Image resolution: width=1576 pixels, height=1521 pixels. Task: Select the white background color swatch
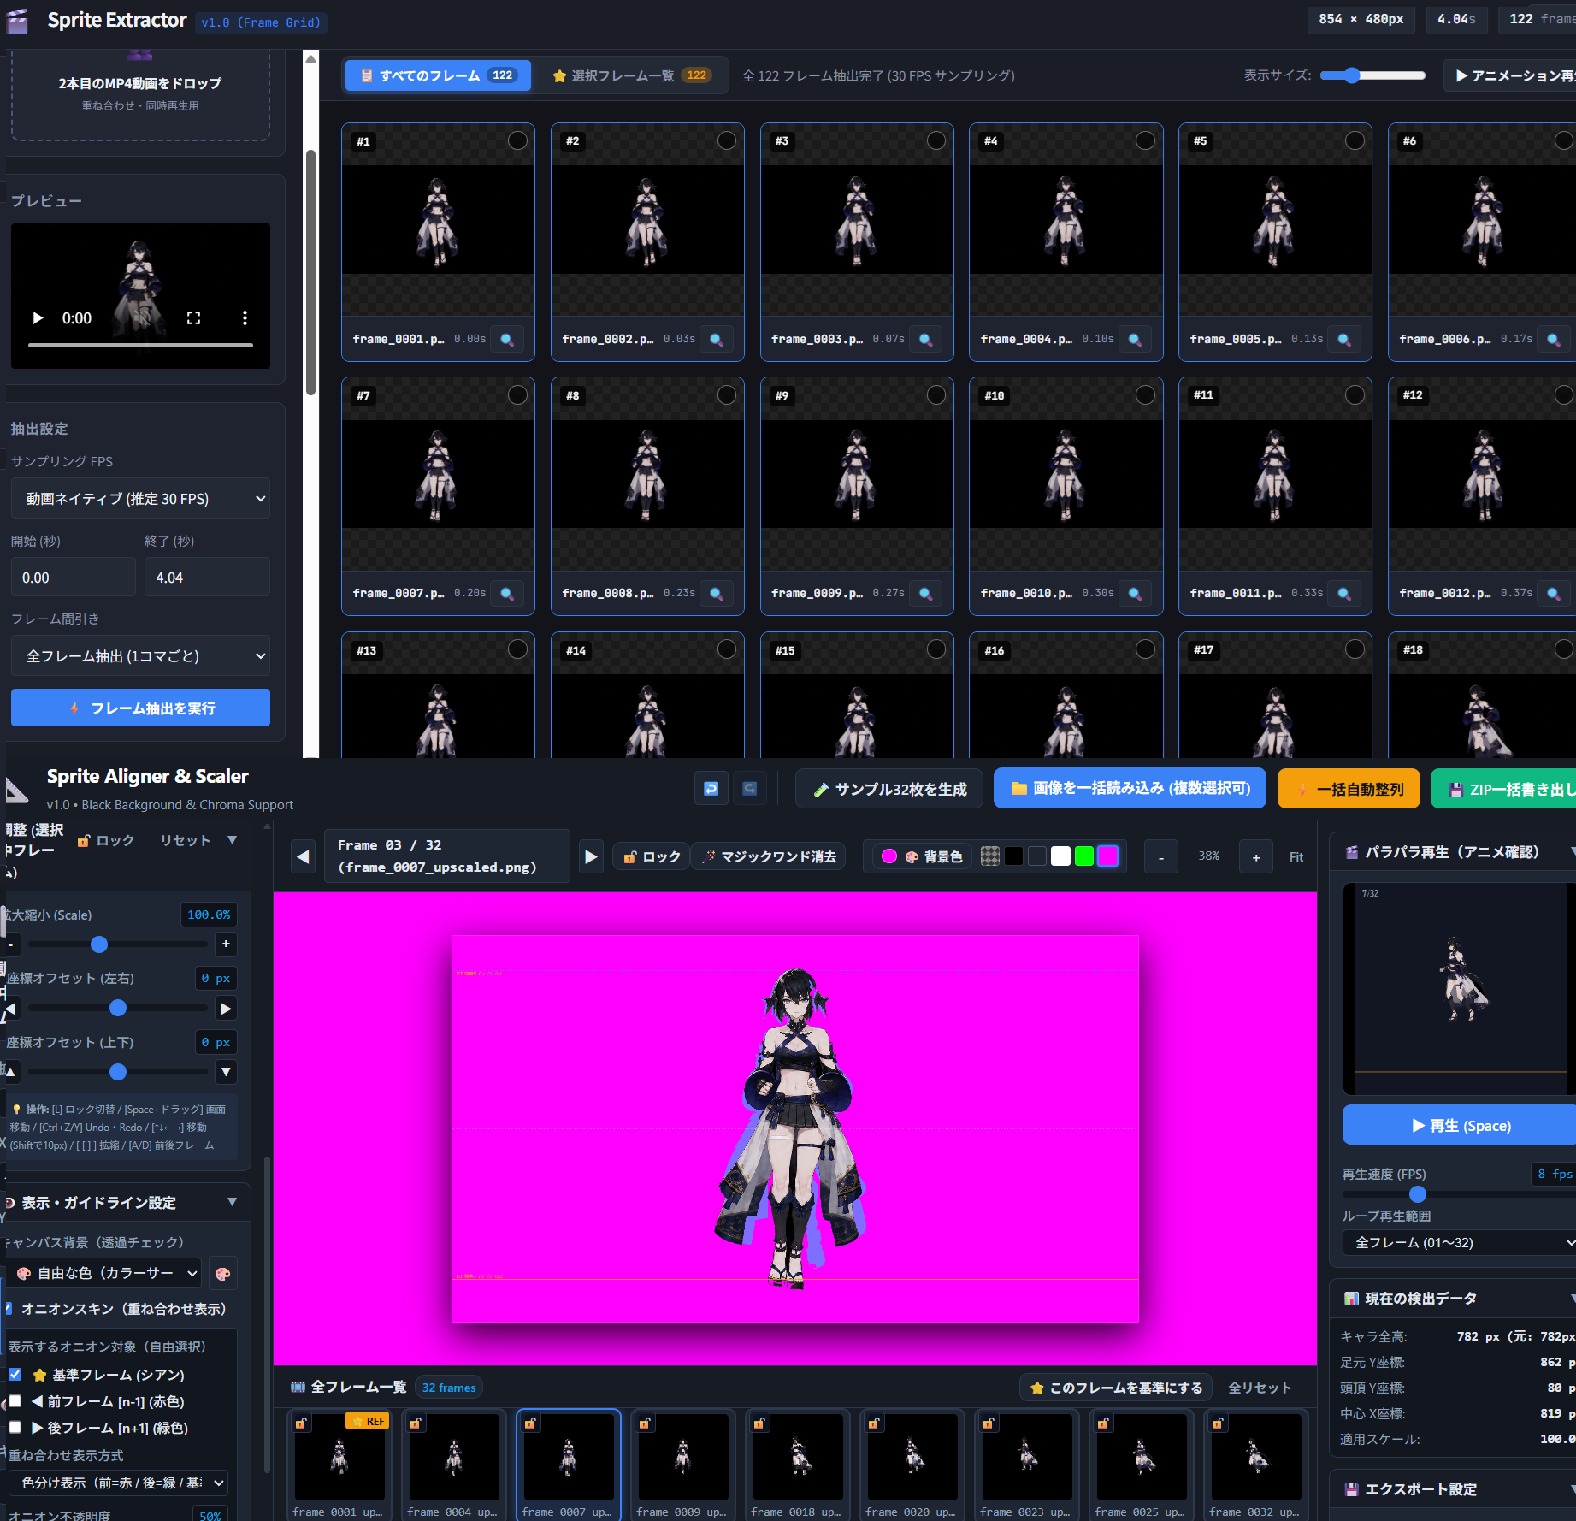(x=1061, y=856)
